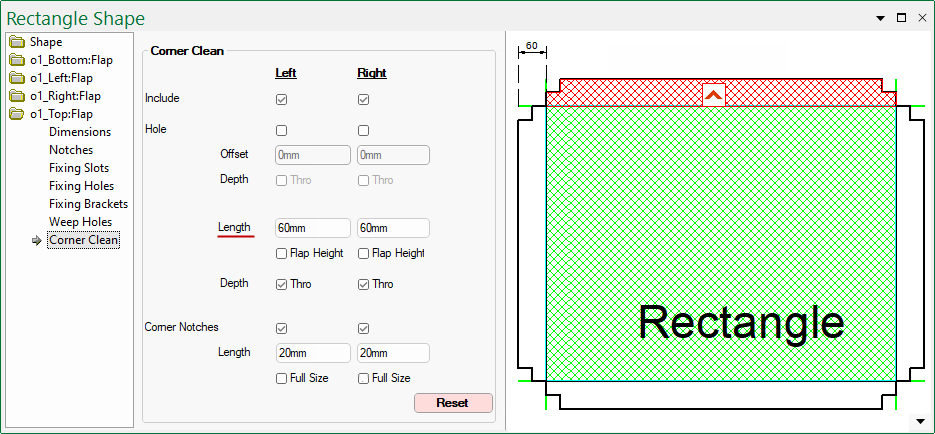Click the arrow marker beside Corner Clean

pyautogui.click(x=37, y=240)
